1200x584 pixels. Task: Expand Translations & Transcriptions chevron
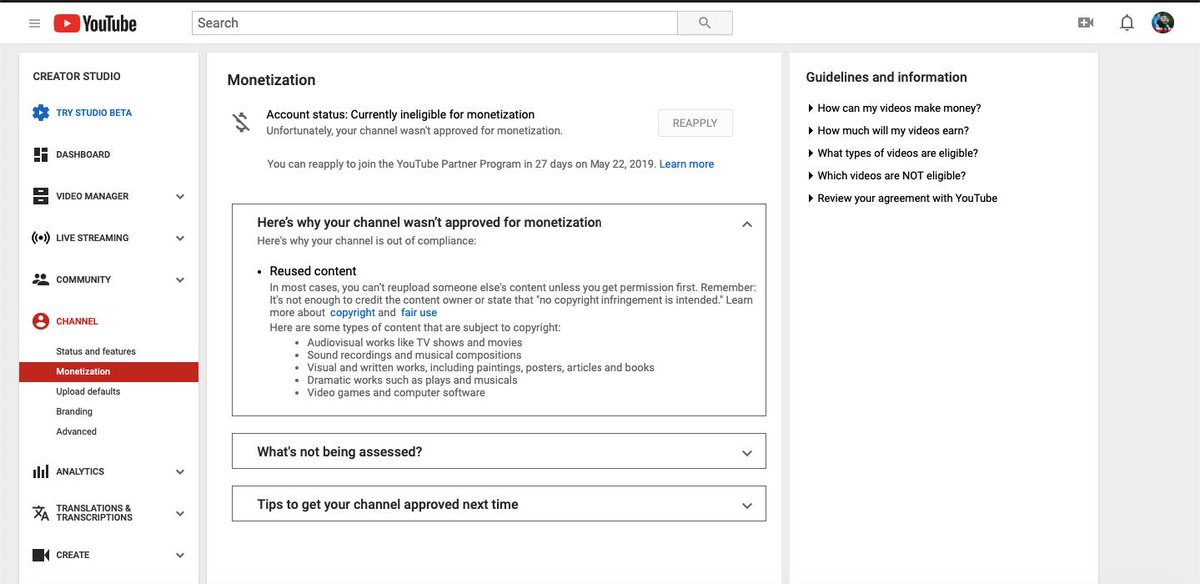point(180,514)
